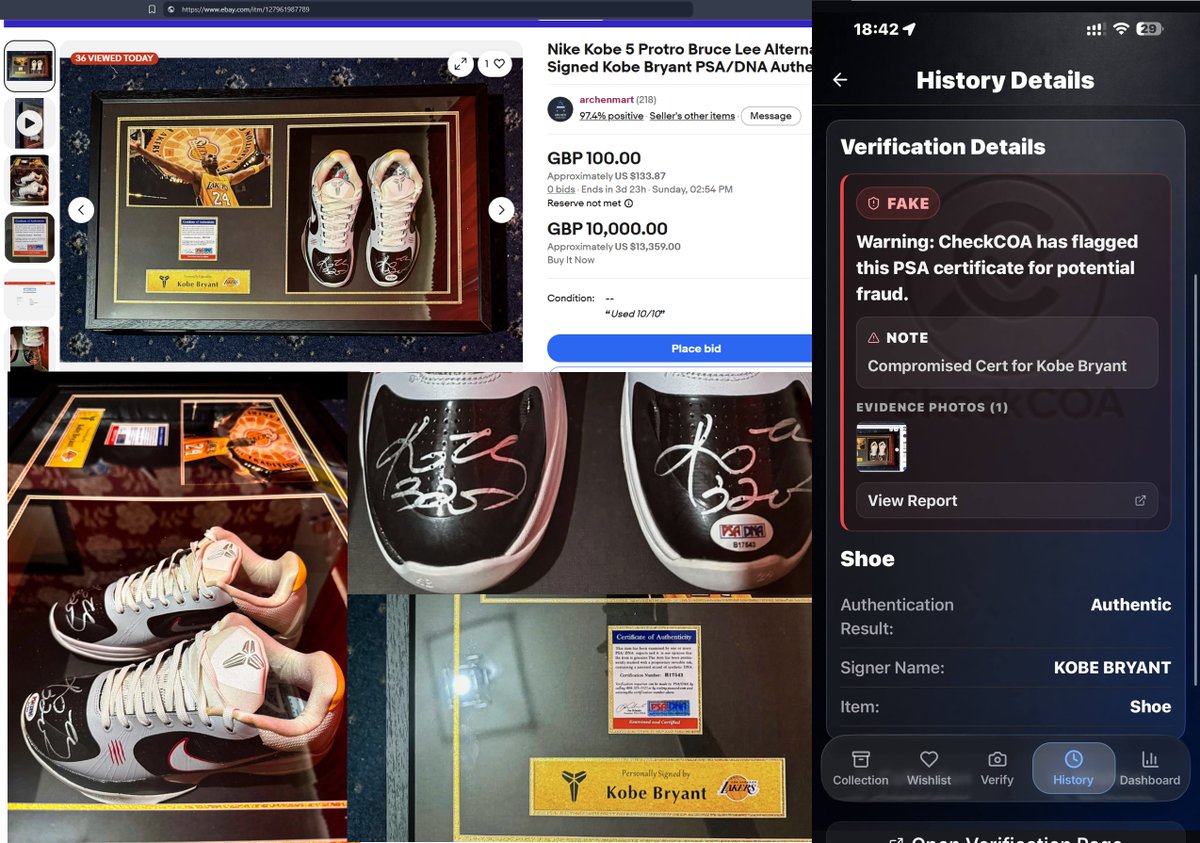This screenshot has width=1200, height=843.
Task: View the 0 bids history link
Action: (561, 189)
